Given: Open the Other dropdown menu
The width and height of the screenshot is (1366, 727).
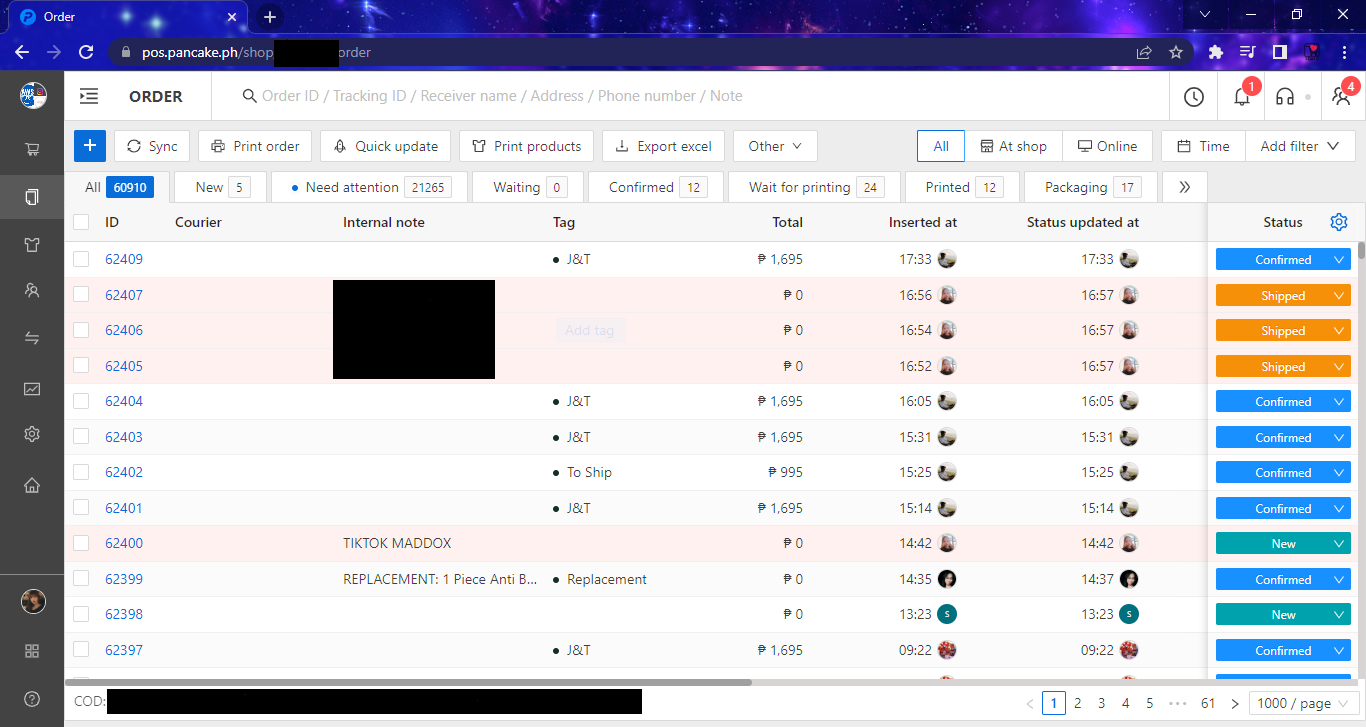Looking at the screenshot, I should [x=775, y=146].
